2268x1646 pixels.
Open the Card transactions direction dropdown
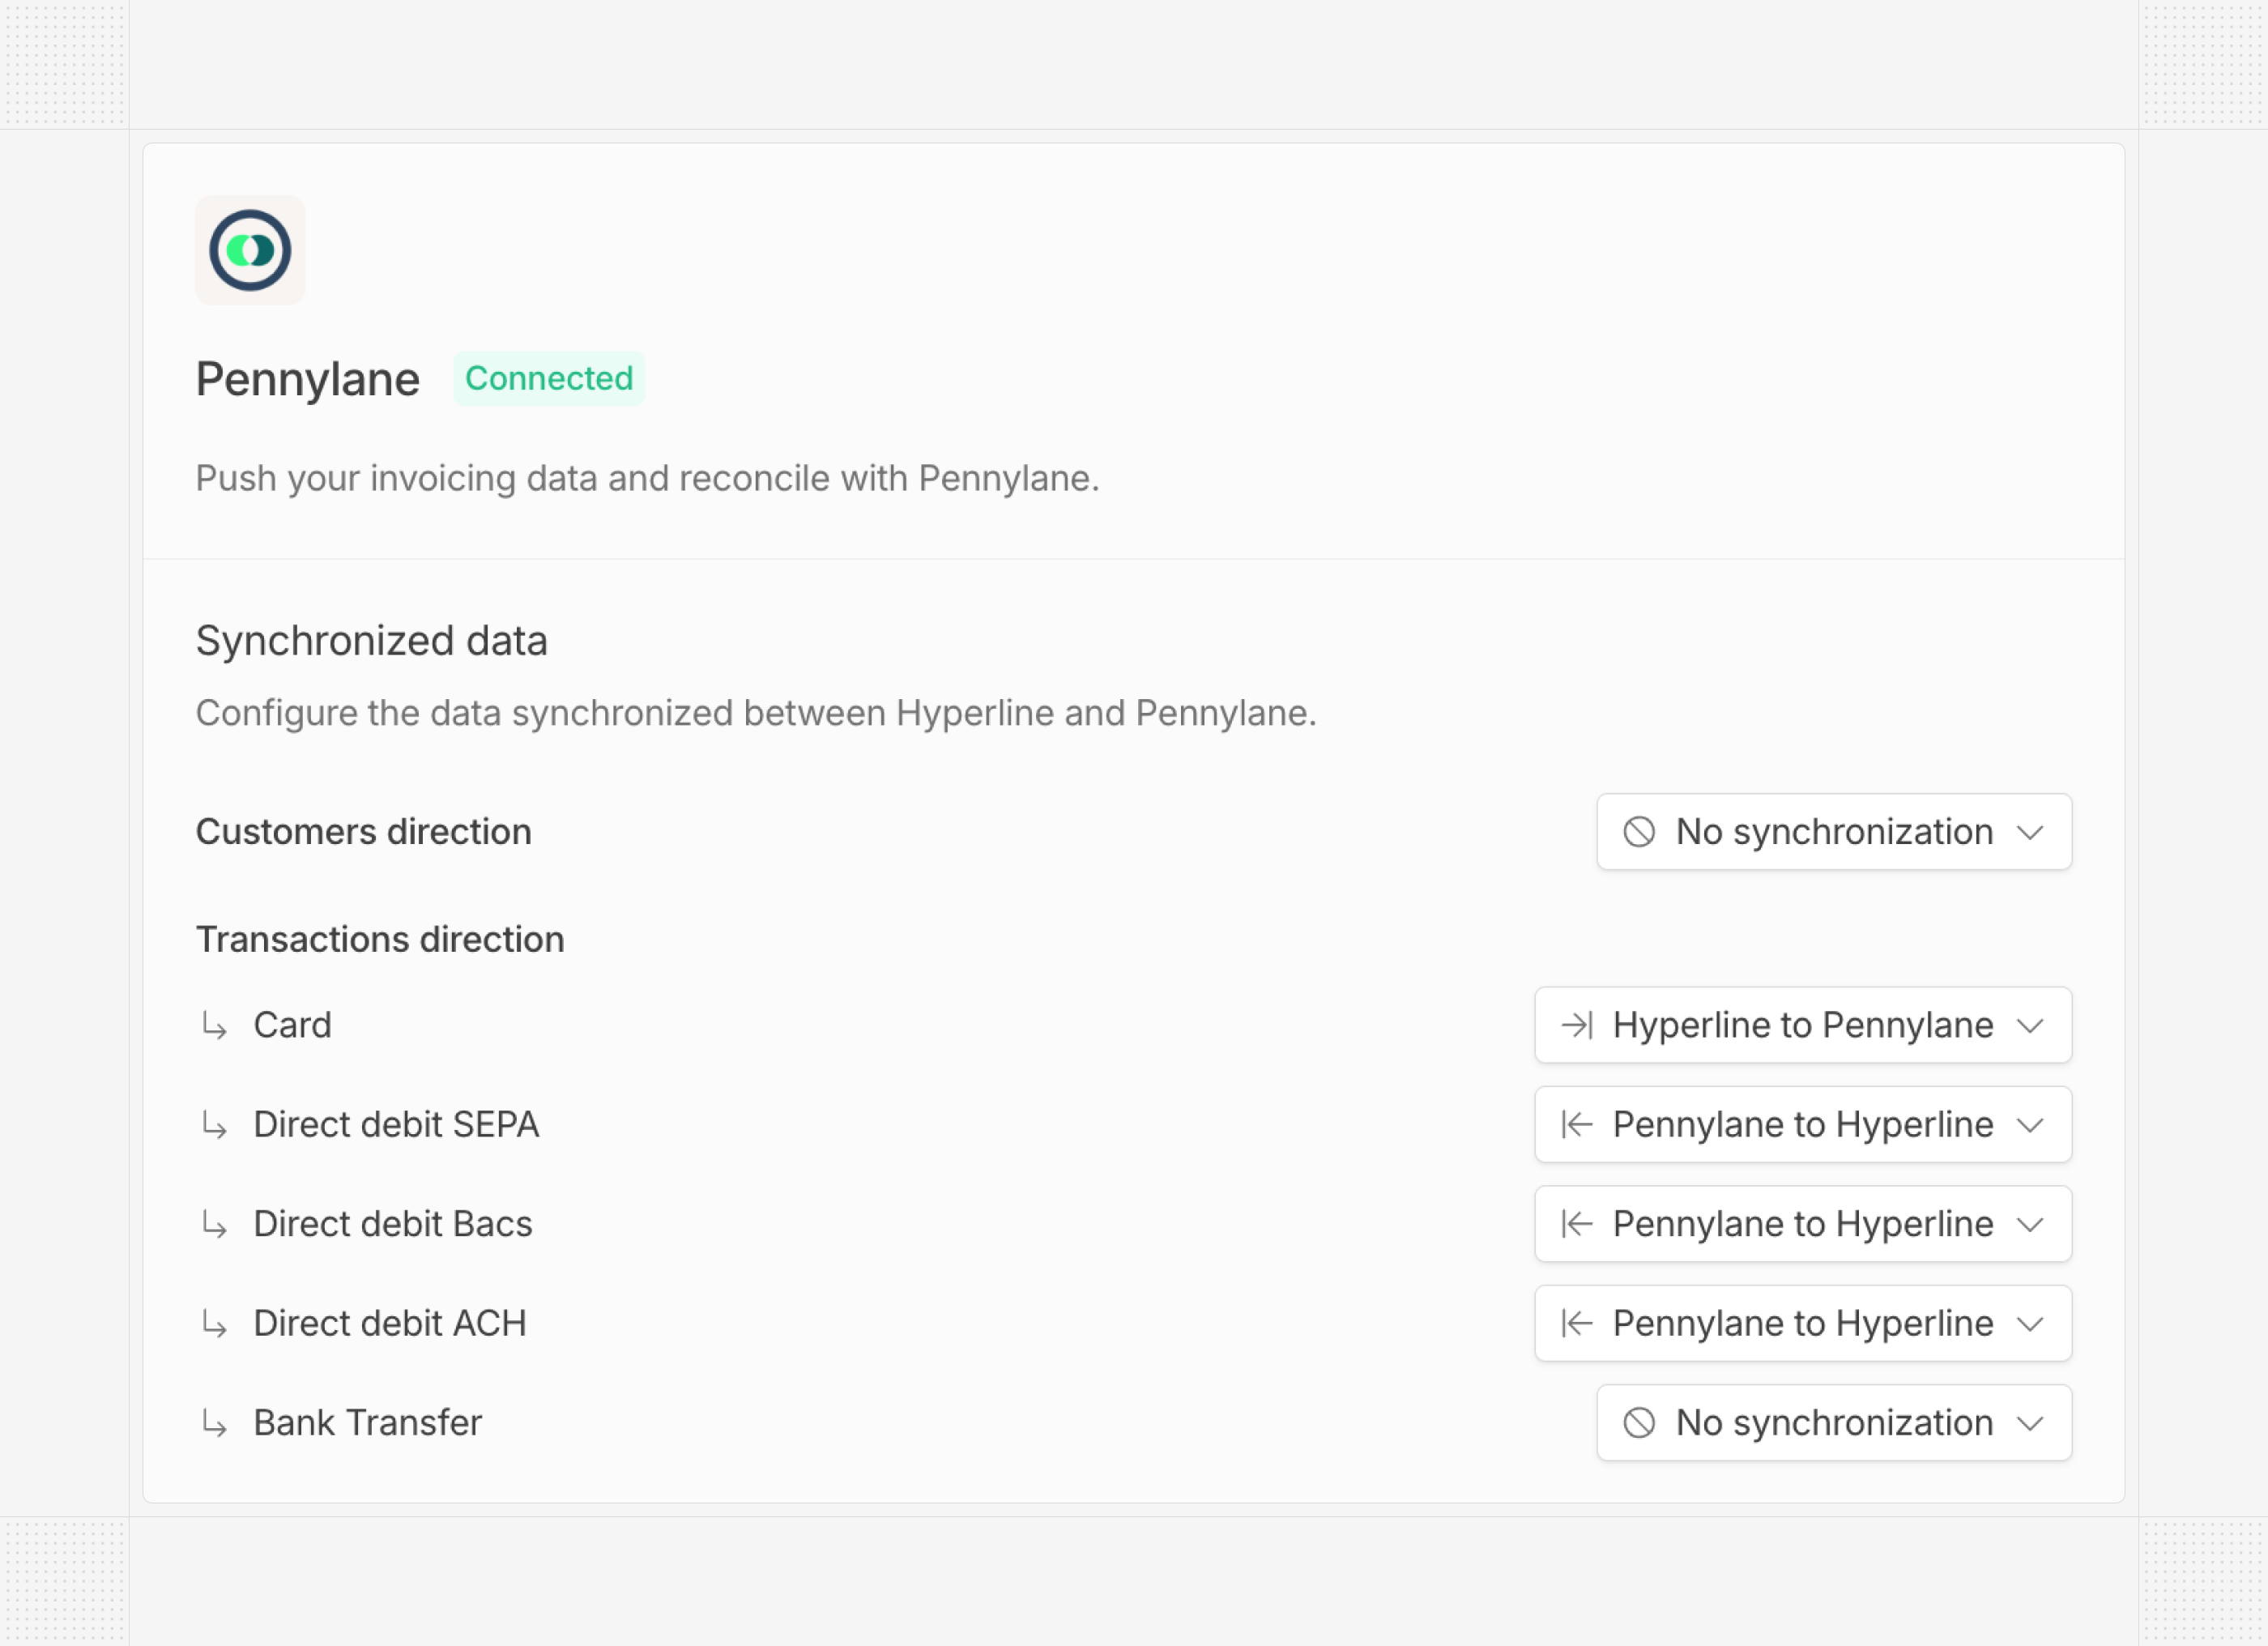(x=1802, y=1025)
